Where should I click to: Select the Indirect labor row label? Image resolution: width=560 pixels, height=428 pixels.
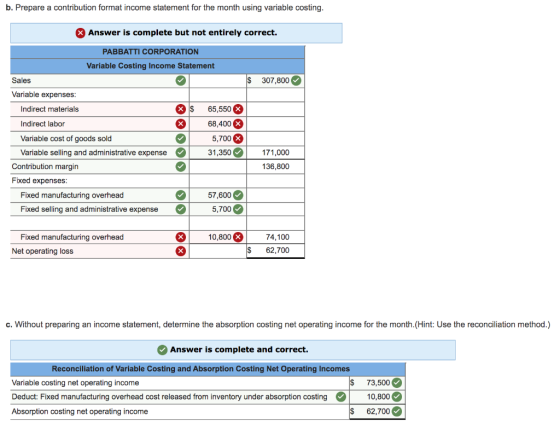(42, 124)
